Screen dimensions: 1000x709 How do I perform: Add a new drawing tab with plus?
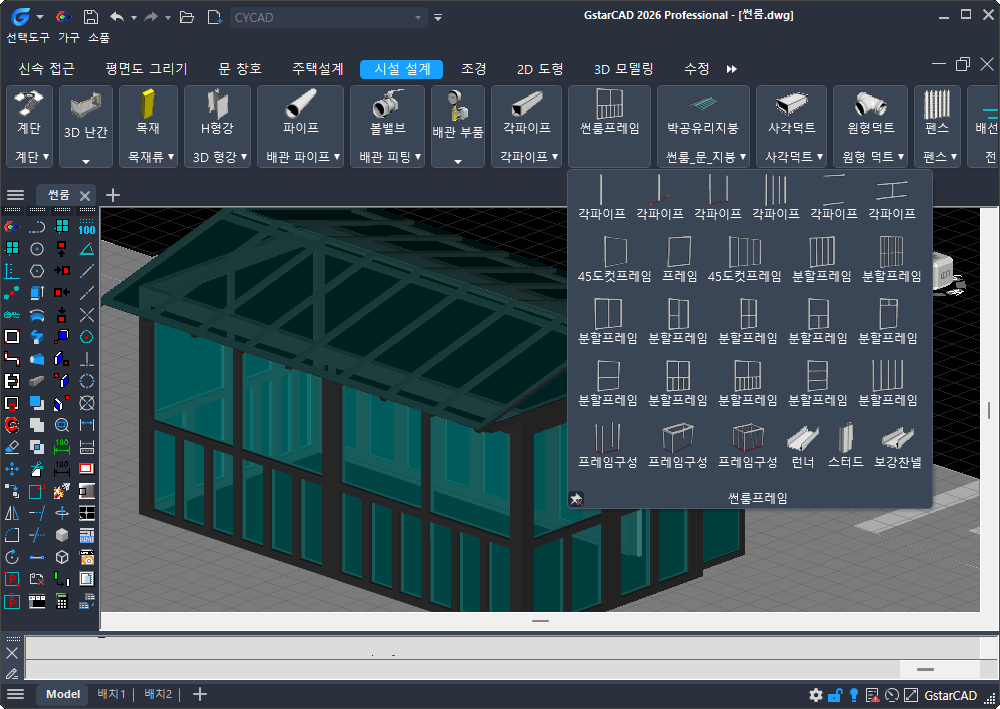[x=113, y=195]
